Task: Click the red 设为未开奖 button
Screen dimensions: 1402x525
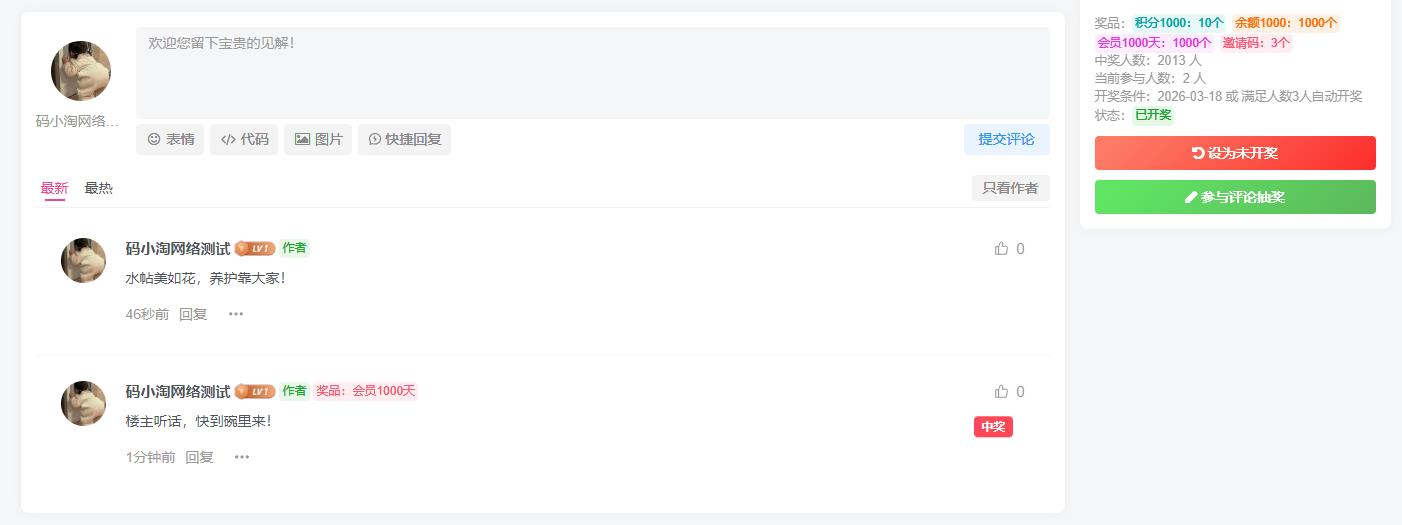Action: tap(1235, 153)
